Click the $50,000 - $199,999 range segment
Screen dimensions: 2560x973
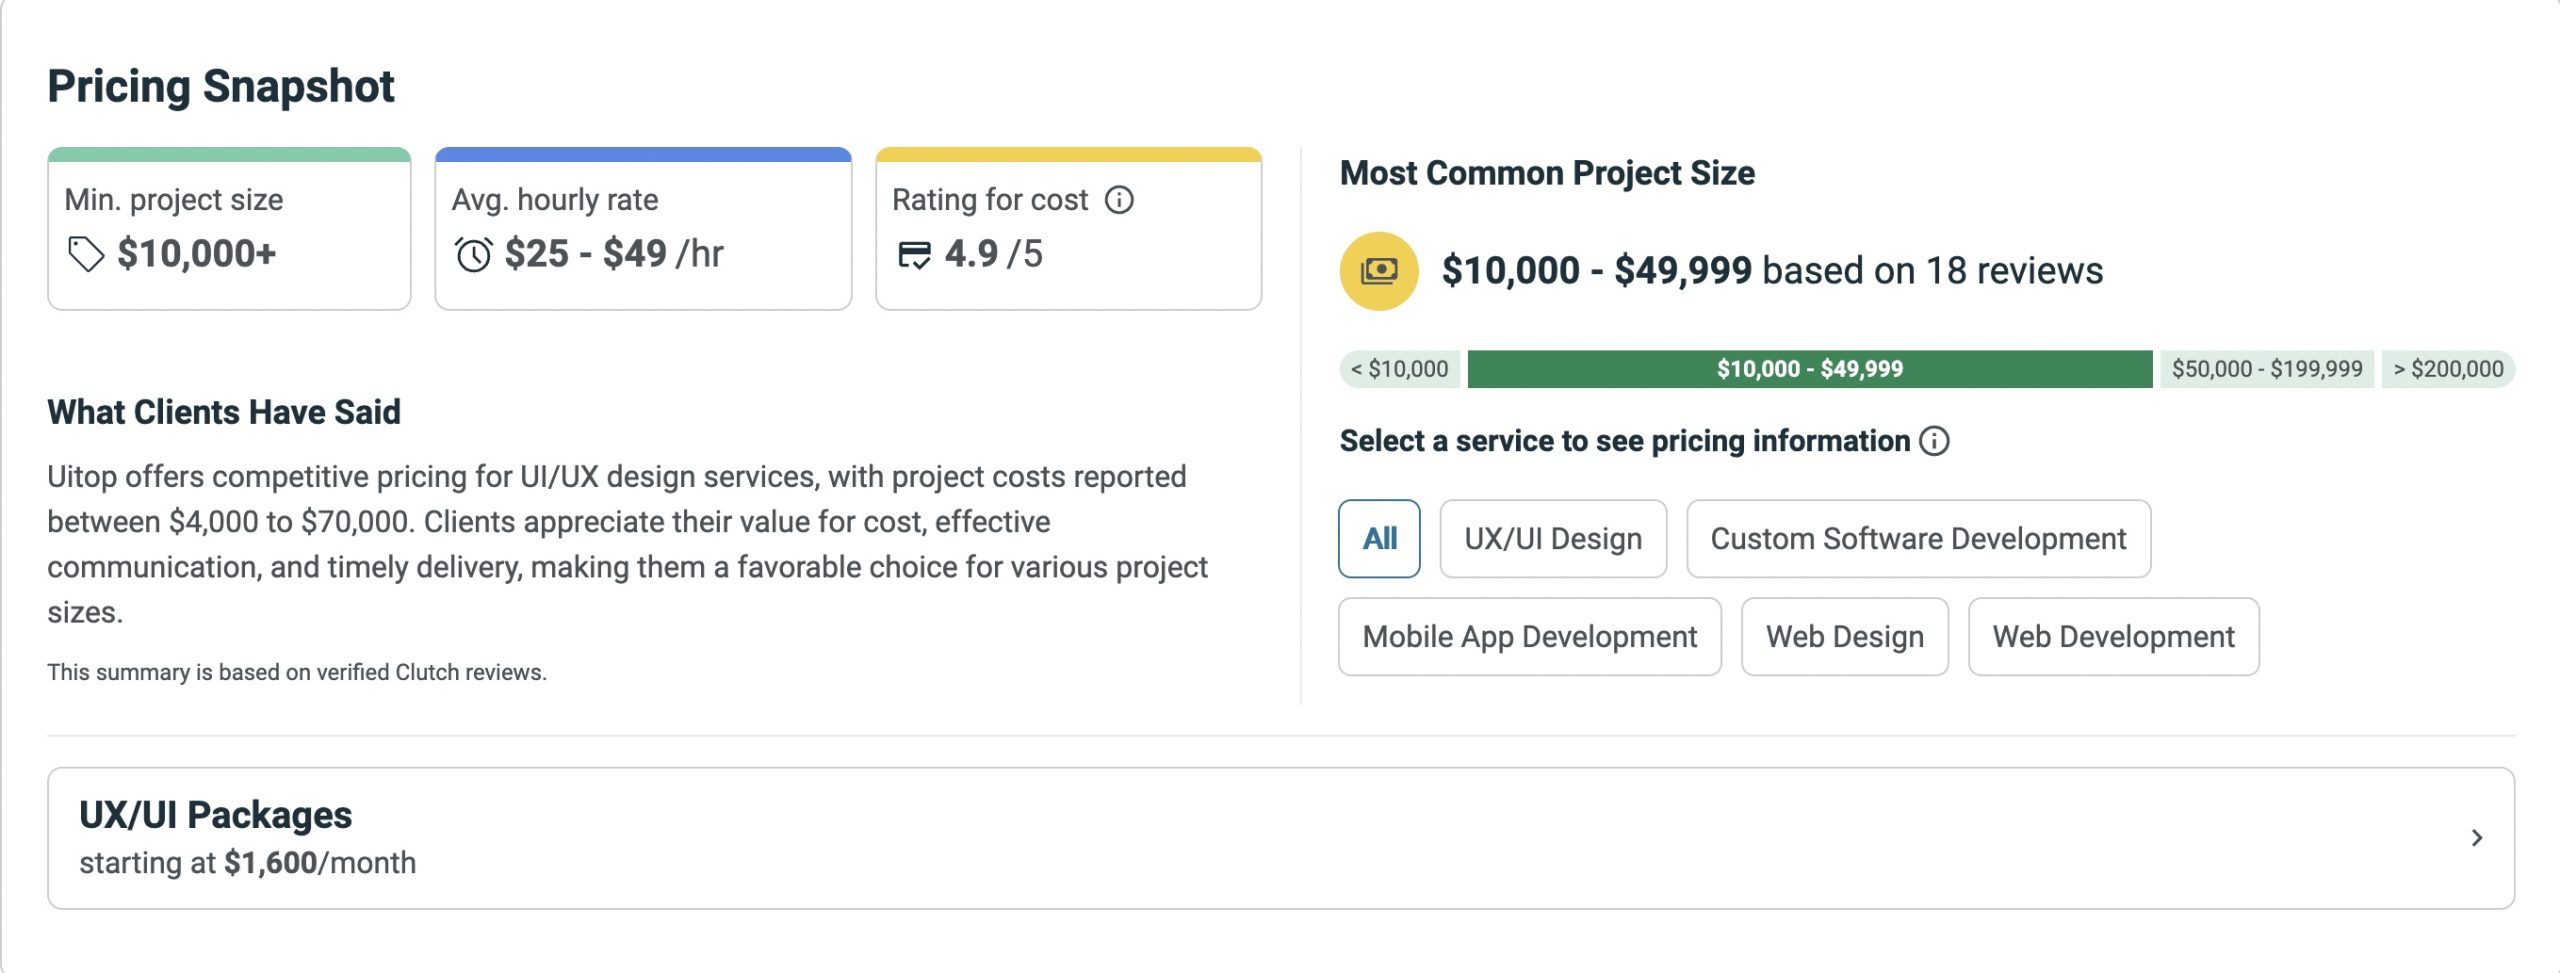point(2267,368)
